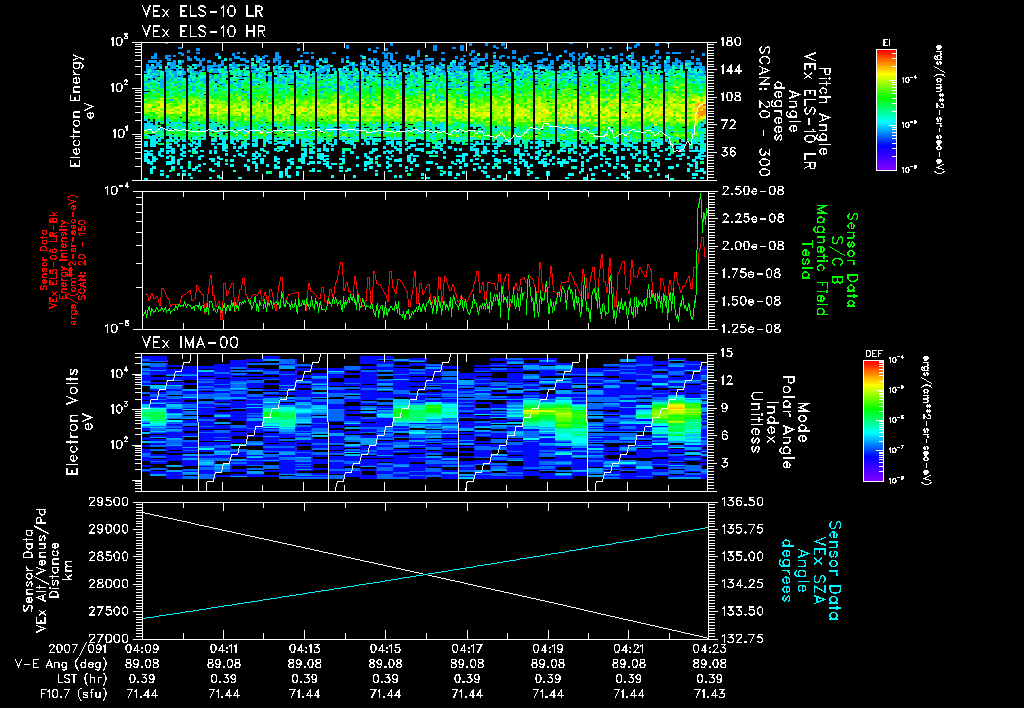Click the 2.00e-08 magnetic field tick
1024x708 pixels.
(752, 246)
